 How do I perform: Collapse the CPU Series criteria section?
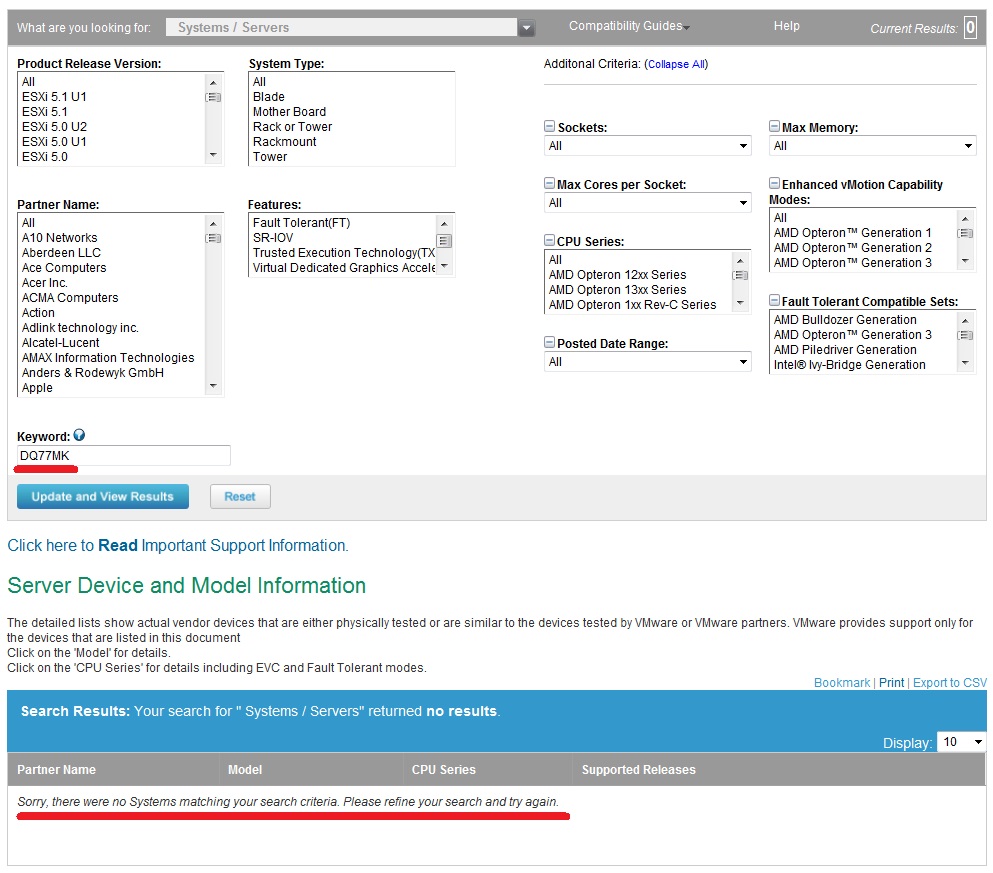tap(550, 241)
